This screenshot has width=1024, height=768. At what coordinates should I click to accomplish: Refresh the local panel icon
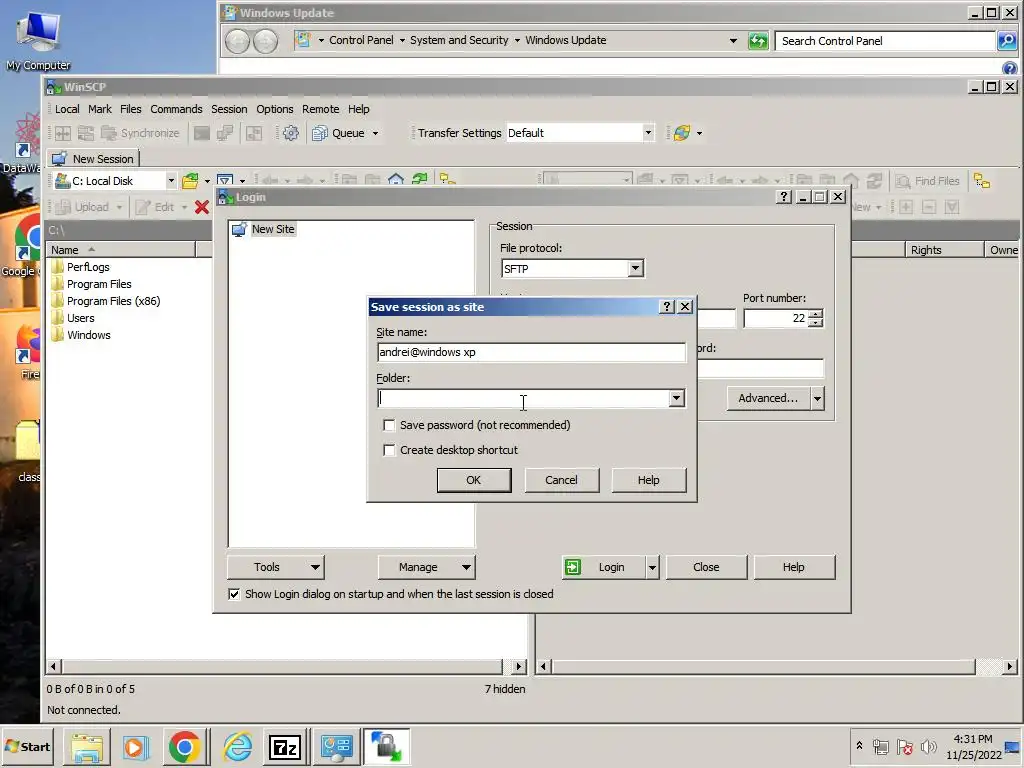(420, 180)
